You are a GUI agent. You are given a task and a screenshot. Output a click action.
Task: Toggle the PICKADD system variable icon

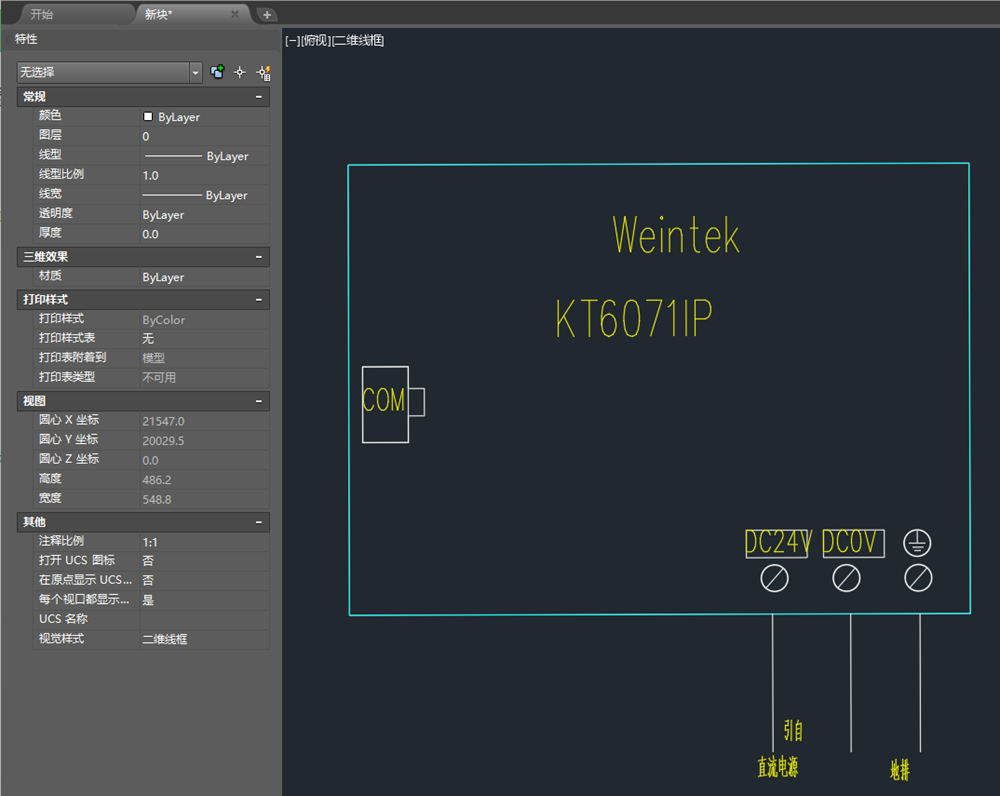pos(217,72)
